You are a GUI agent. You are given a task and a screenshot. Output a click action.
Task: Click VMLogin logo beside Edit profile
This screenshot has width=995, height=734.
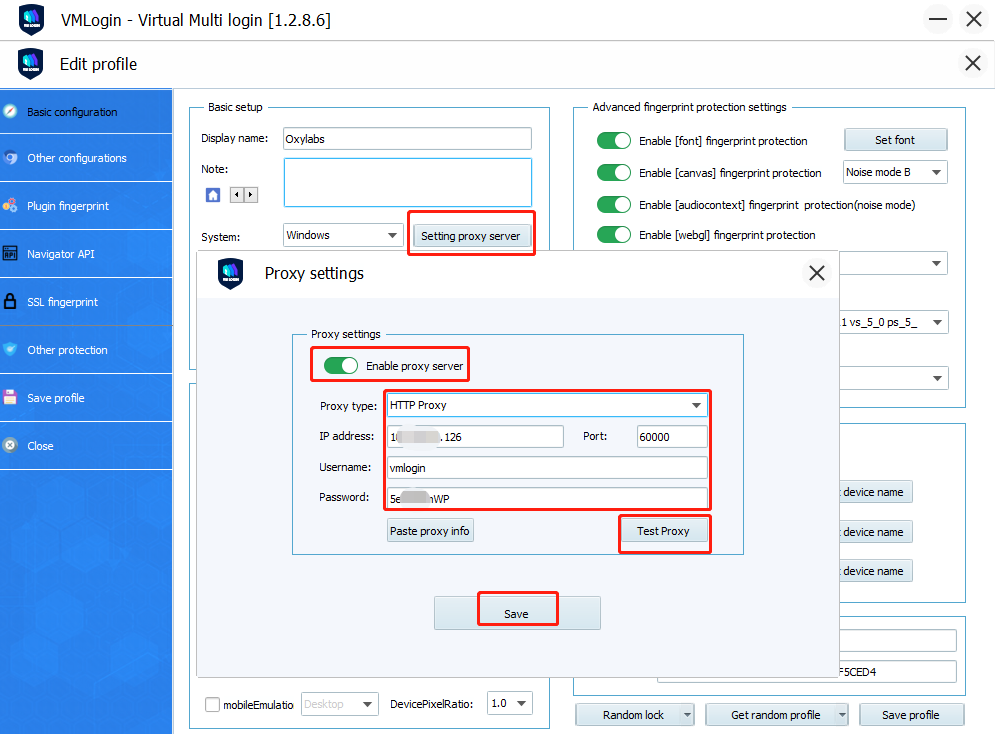tap(30, 63)
